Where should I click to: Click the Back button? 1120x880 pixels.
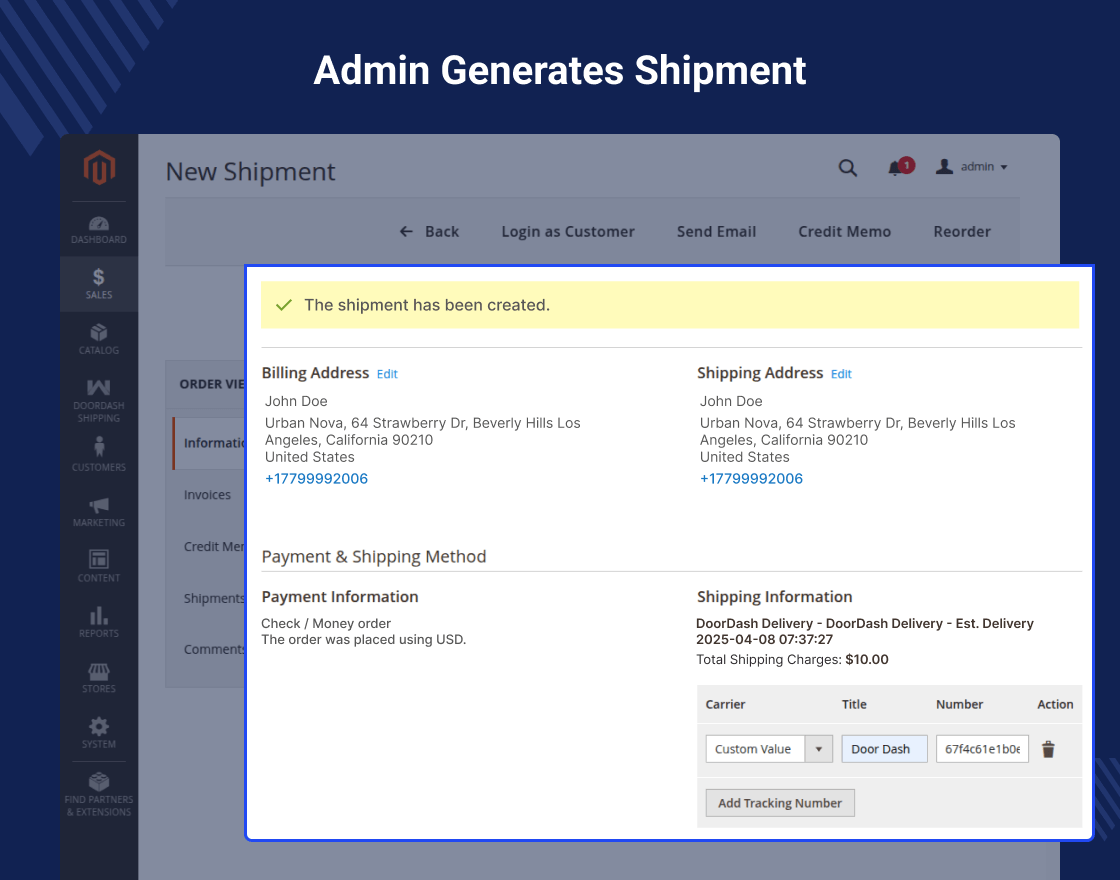pos(429,231)
